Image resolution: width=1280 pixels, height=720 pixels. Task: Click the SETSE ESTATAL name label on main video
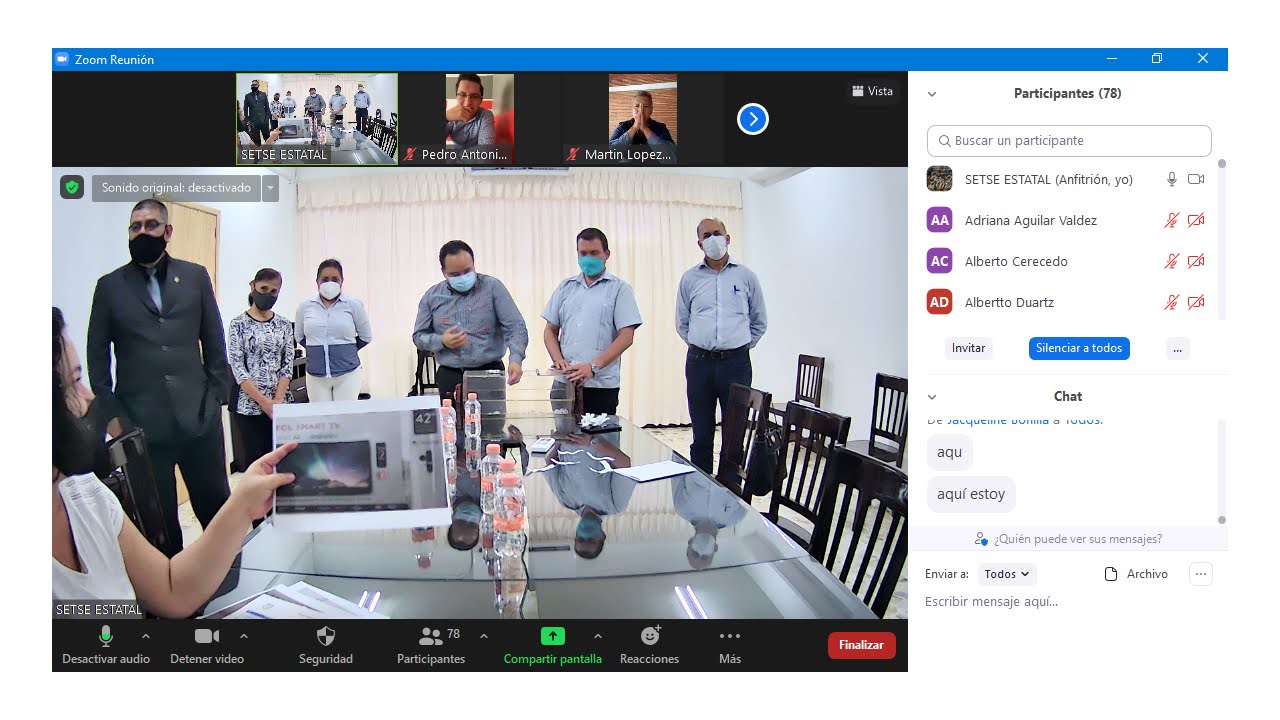[x=99, y=609]
